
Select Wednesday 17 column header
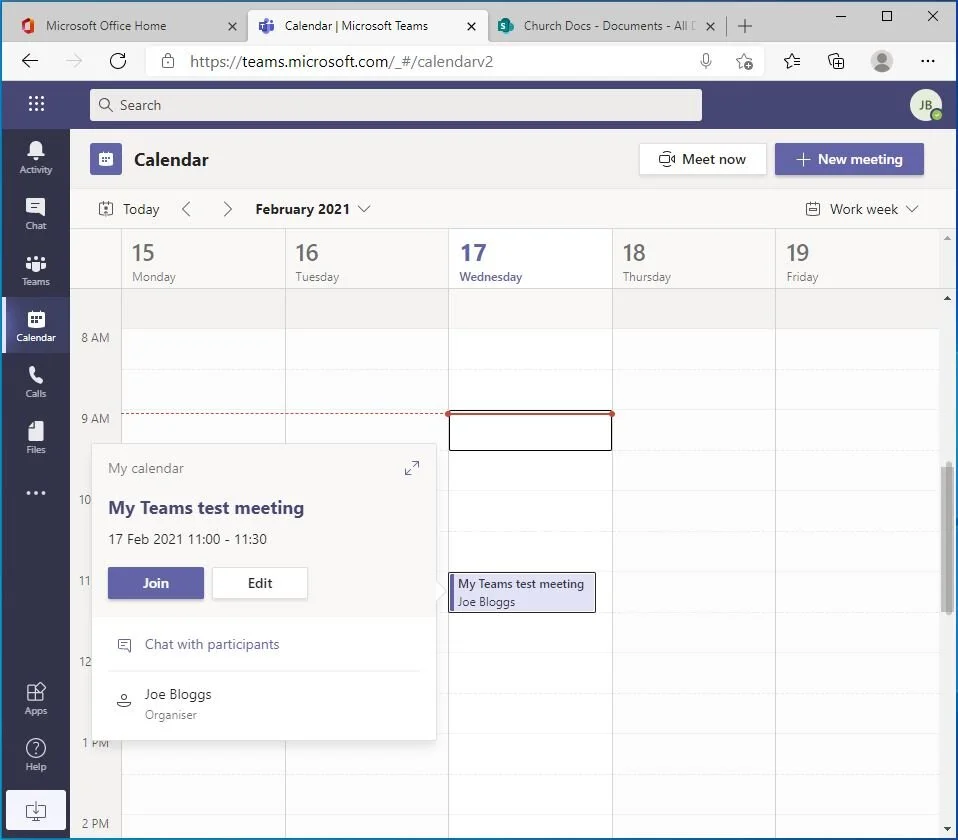[530, 261]
